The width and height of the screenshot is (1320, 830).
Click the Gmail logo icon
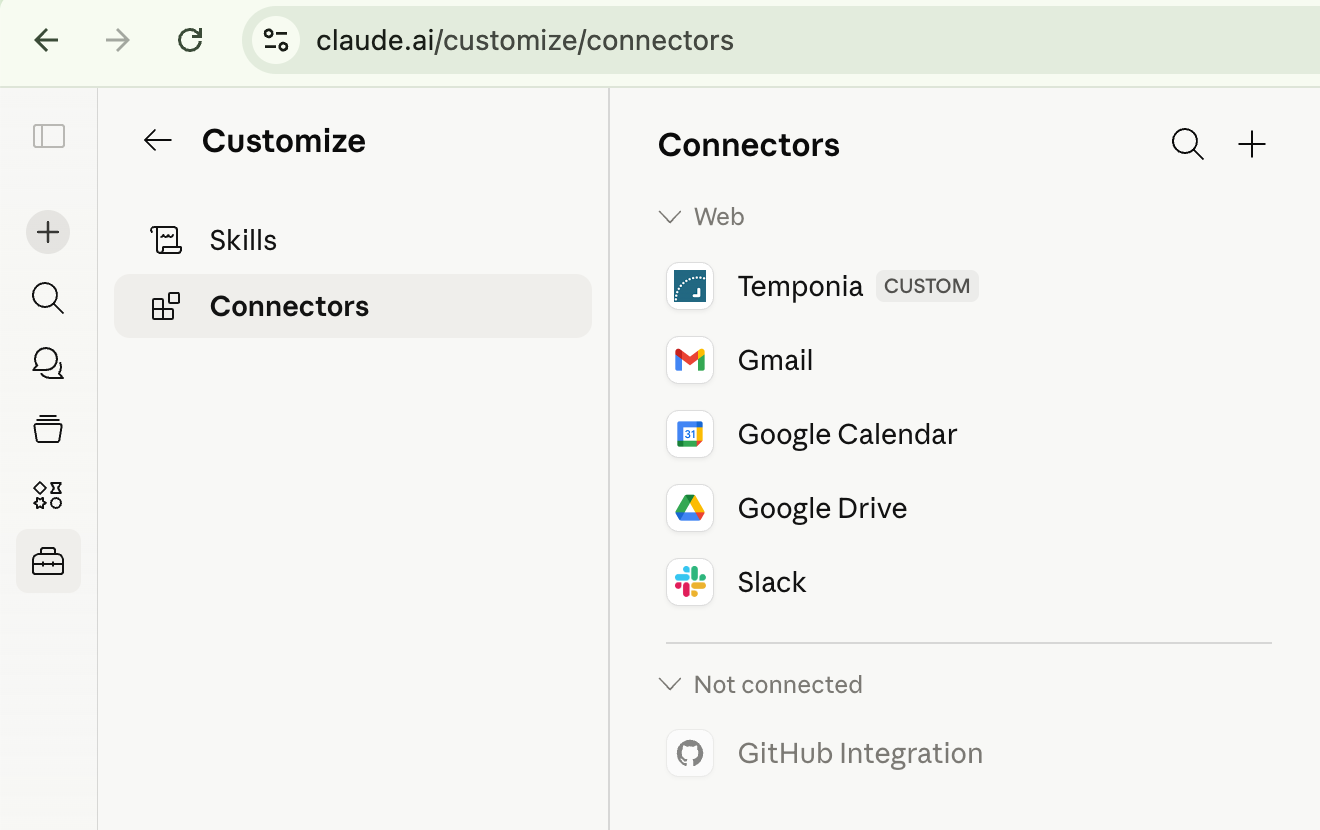(x=690, y=360)
